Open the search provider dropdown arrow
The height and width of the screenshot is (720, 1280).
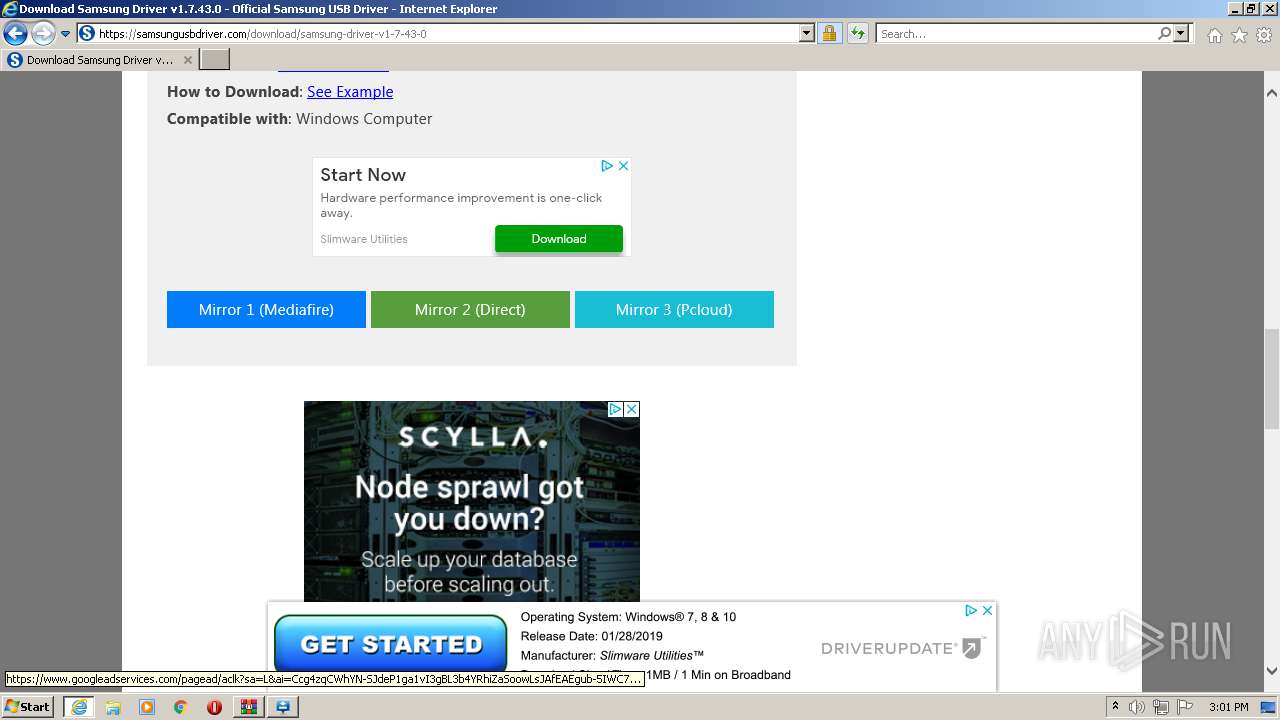(x=1181, y=34)
